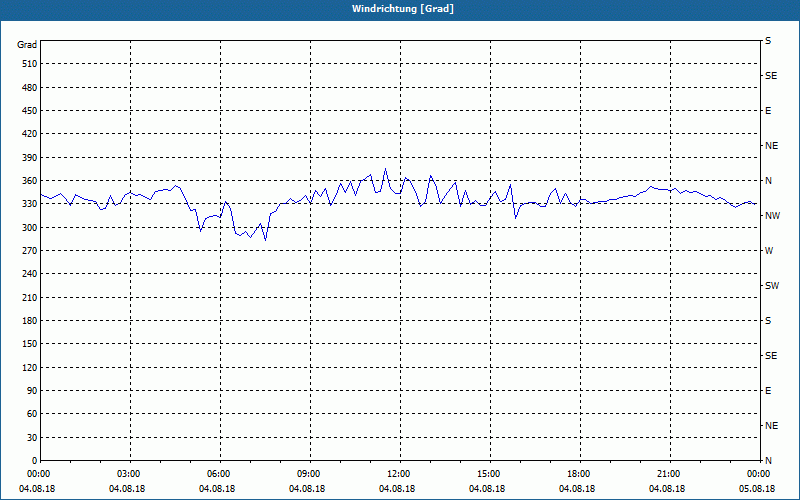Screen dimensions: 800x500
Task: Click the 09:00 time label
Action: click(310, 474)
